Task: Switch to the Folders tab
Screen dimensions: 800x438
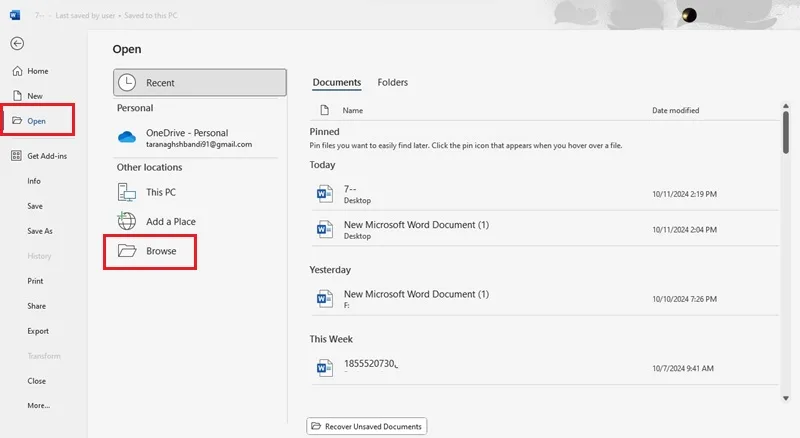Action: click(x=392, y=82)
